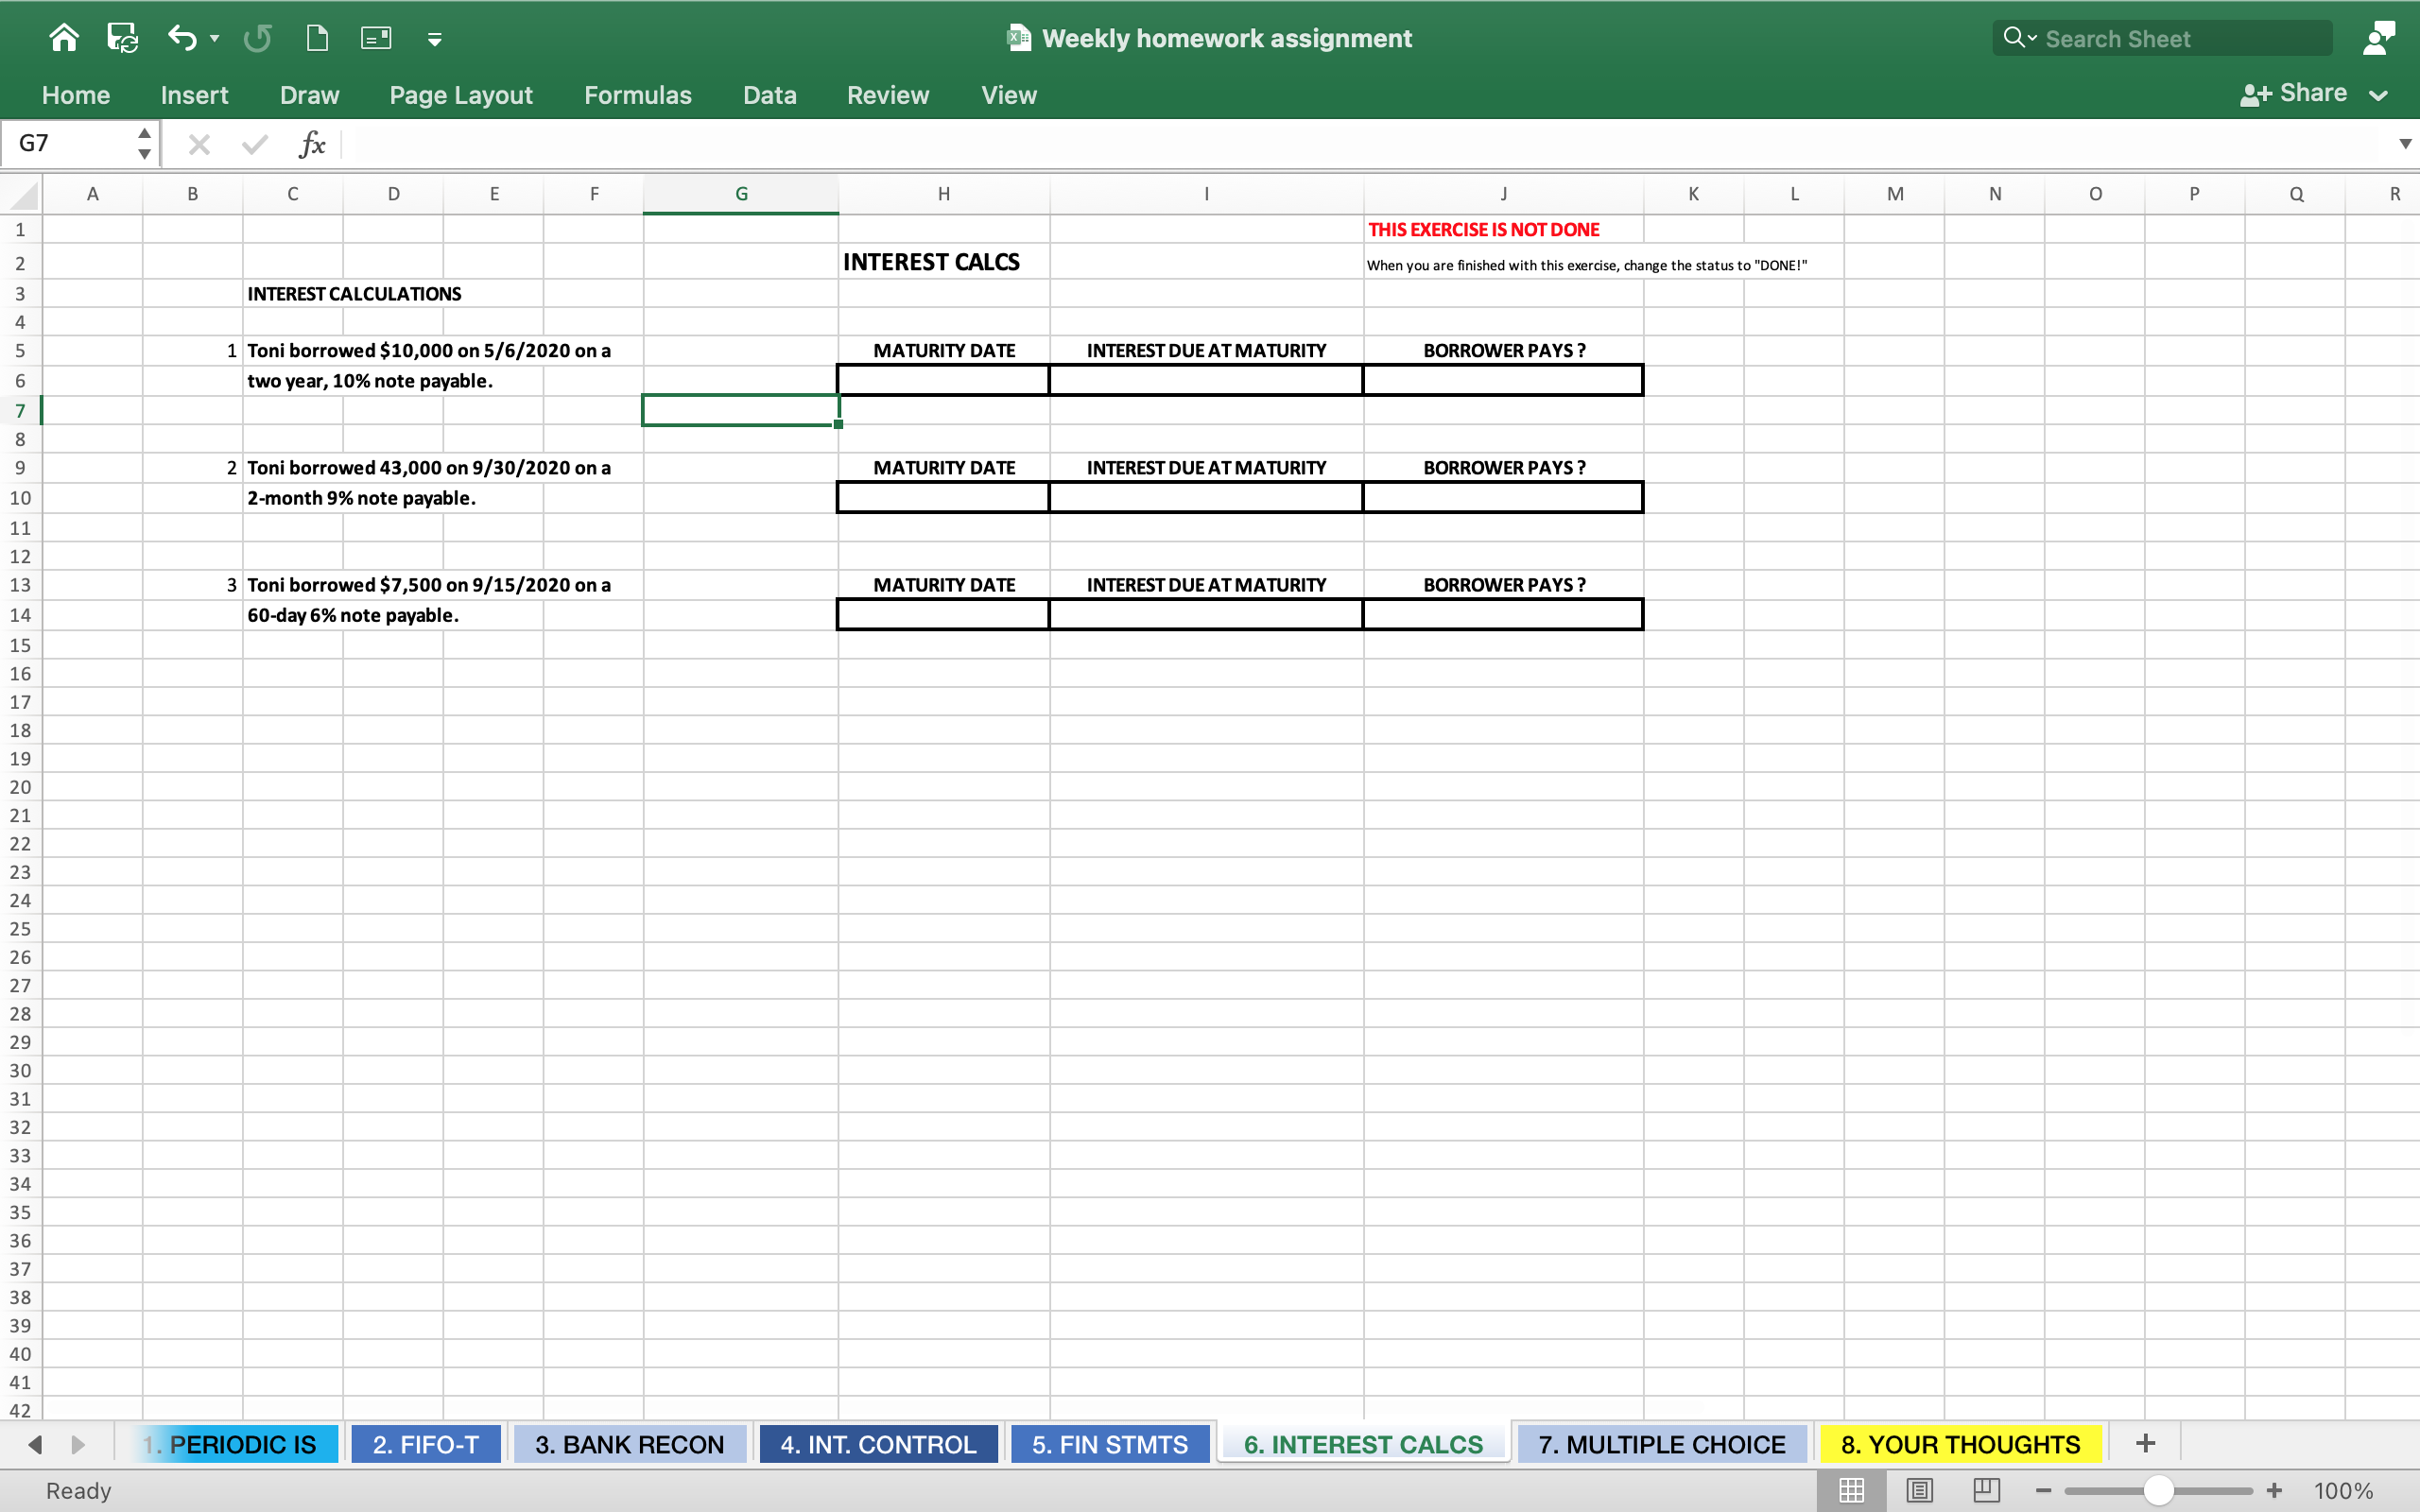Open Customize Quick Access Toolbar dropdown
The height and width of the screenshot is (1512, 2420).
point(434,39)
